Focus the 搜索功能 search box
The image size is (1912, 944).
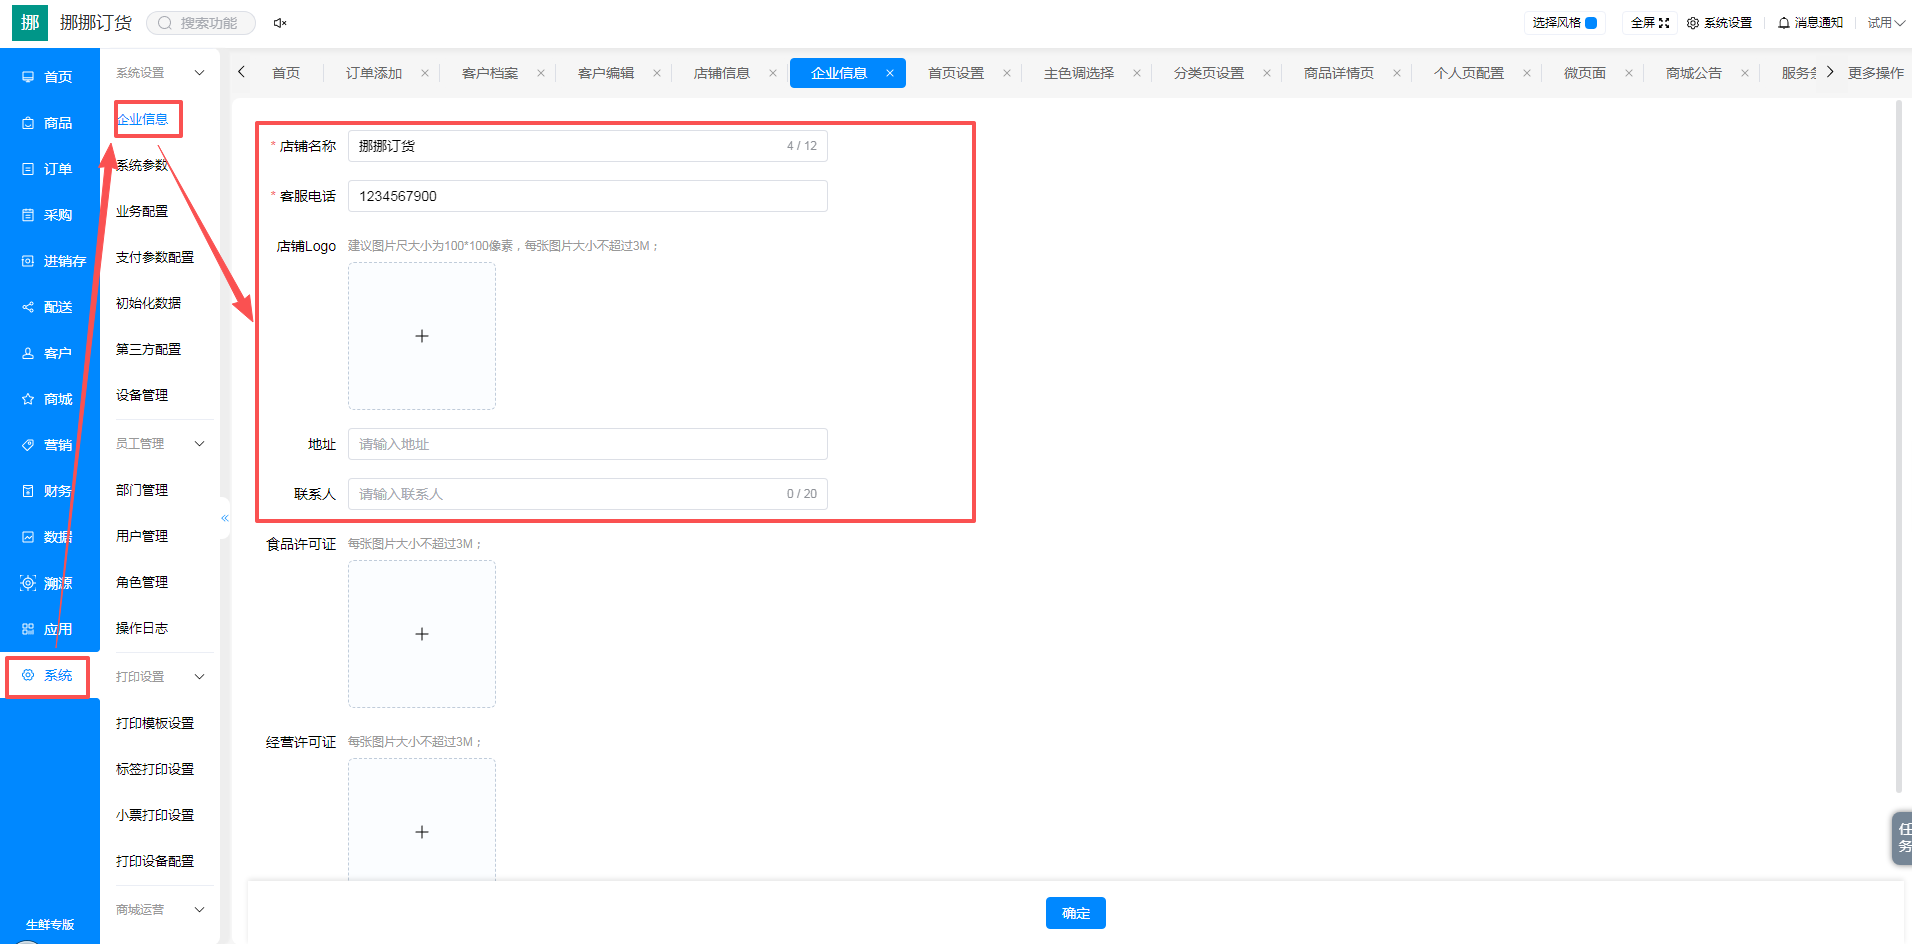[x=201, y=23]
